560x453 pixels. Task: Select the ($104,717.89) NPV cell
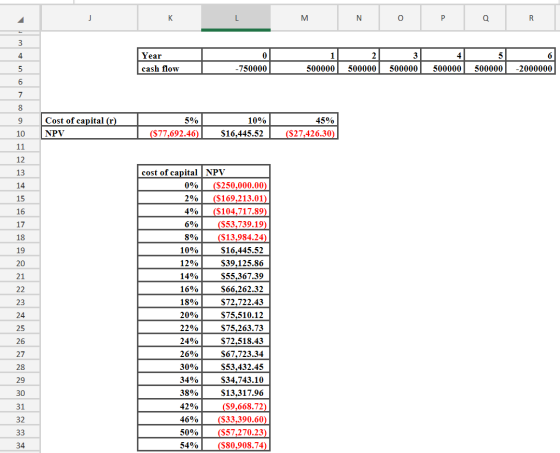pyautogui.click(x=236, y=211)
